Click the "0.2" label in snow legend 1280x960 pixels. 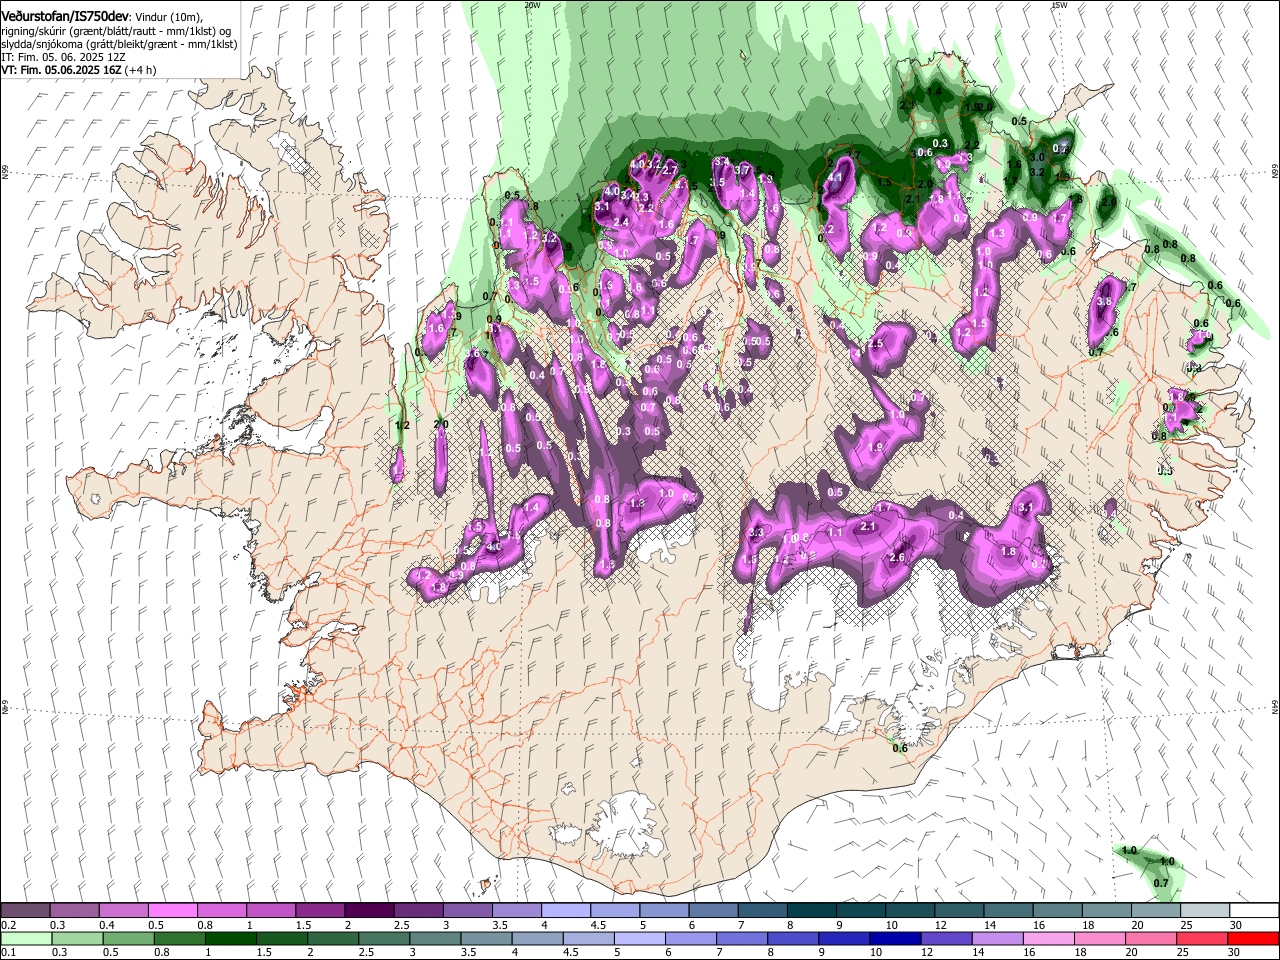8,925
